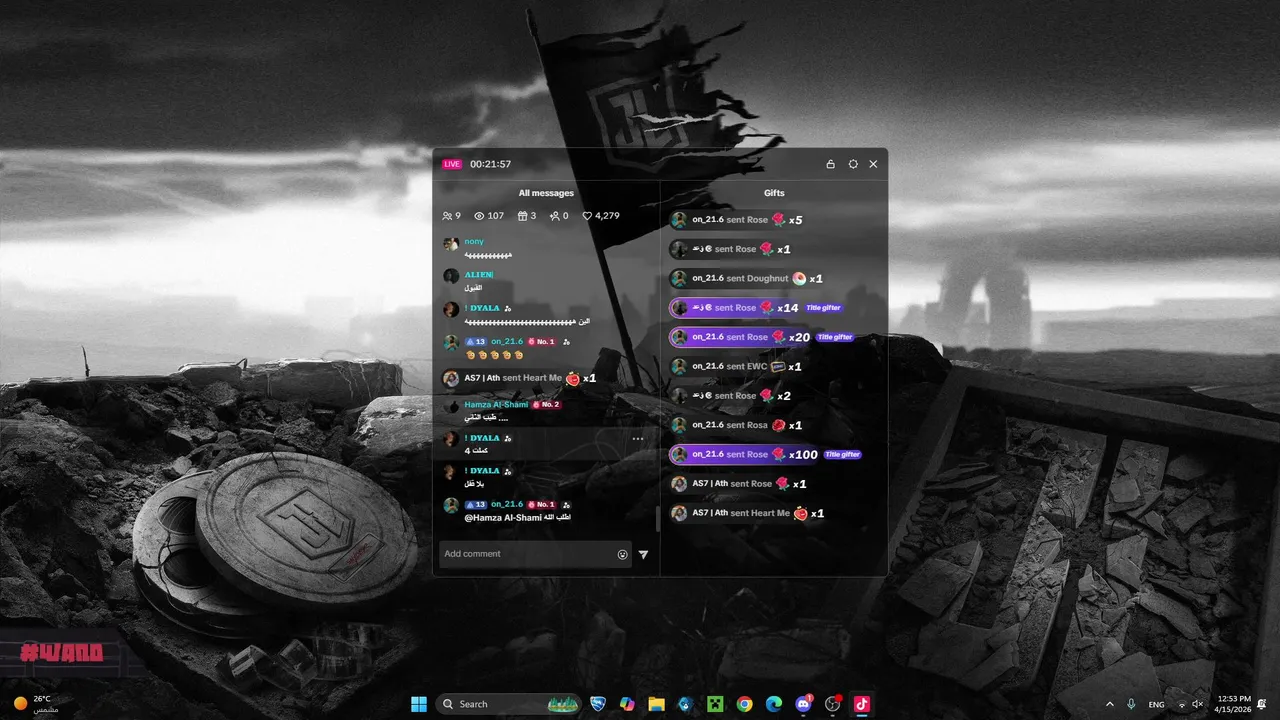Click the 'on_21.6 sent Rose x5' gift row

tap(737, 220)
